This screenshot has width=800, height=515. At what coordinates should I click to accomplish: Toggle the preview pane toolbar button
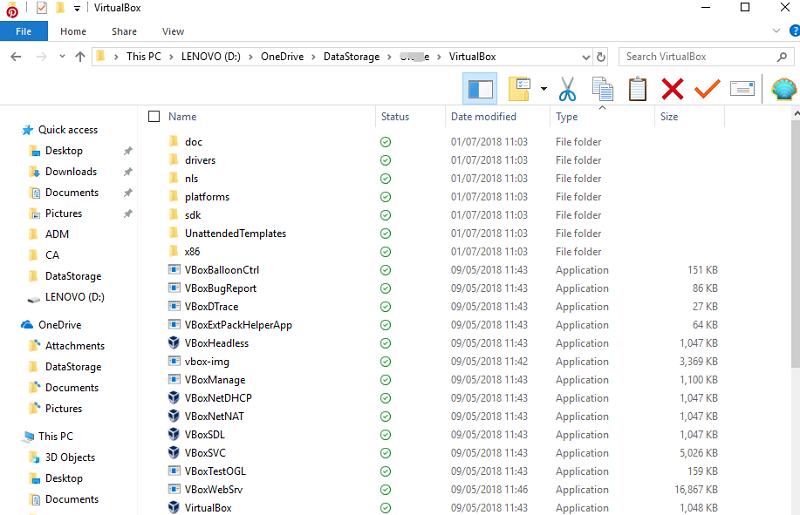point(480,89)
